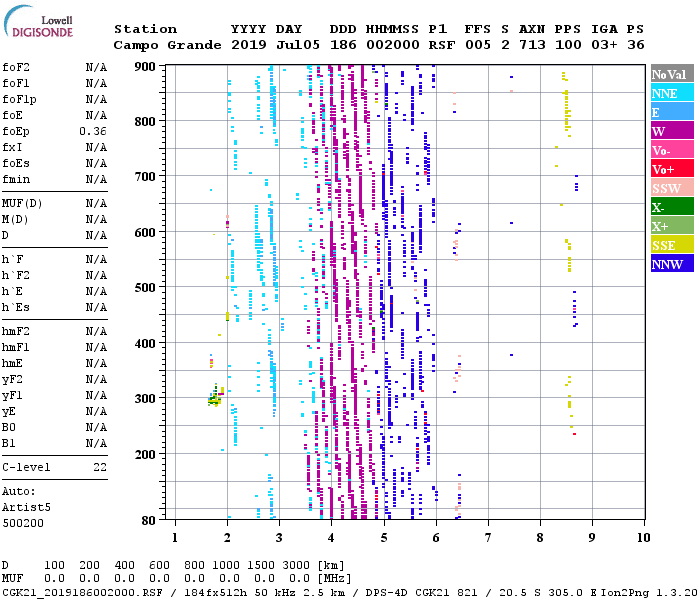Viewport: 700px width, 600px height.
Task: Click the station name Campo Grande
Action: [x=167, y=46]
